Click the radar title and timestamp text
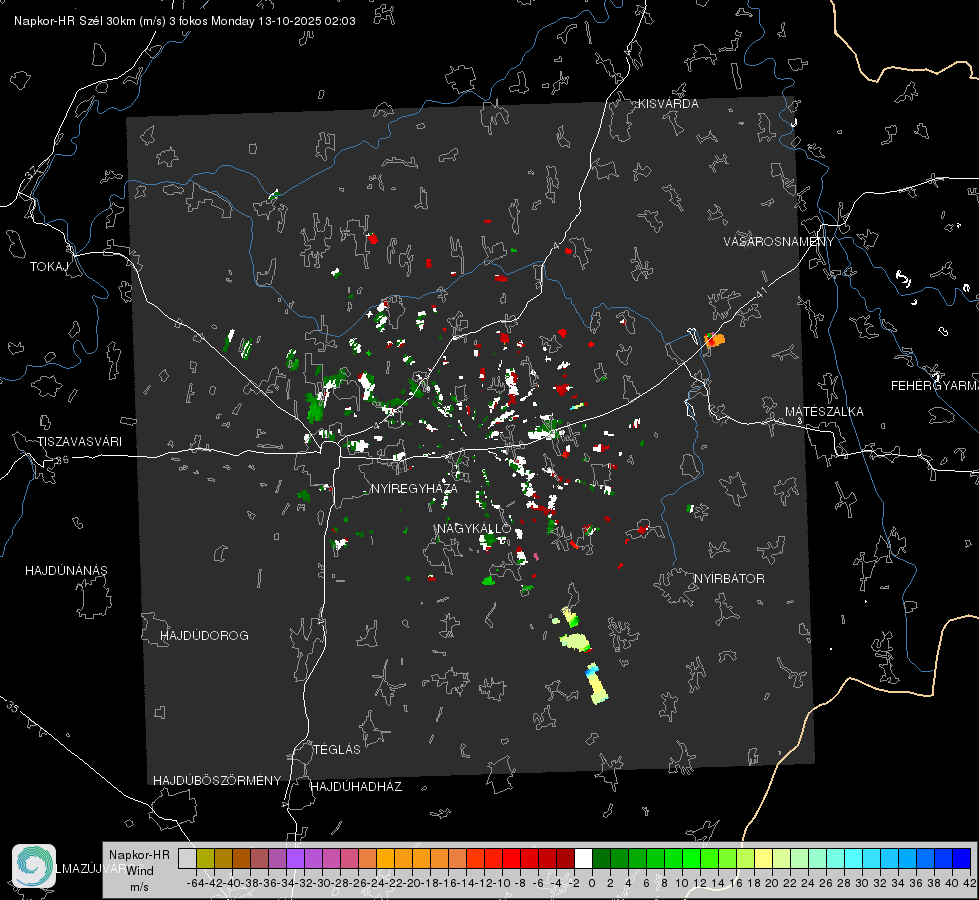The width and height of the screenshot is (979, 900). pos(185,21)
